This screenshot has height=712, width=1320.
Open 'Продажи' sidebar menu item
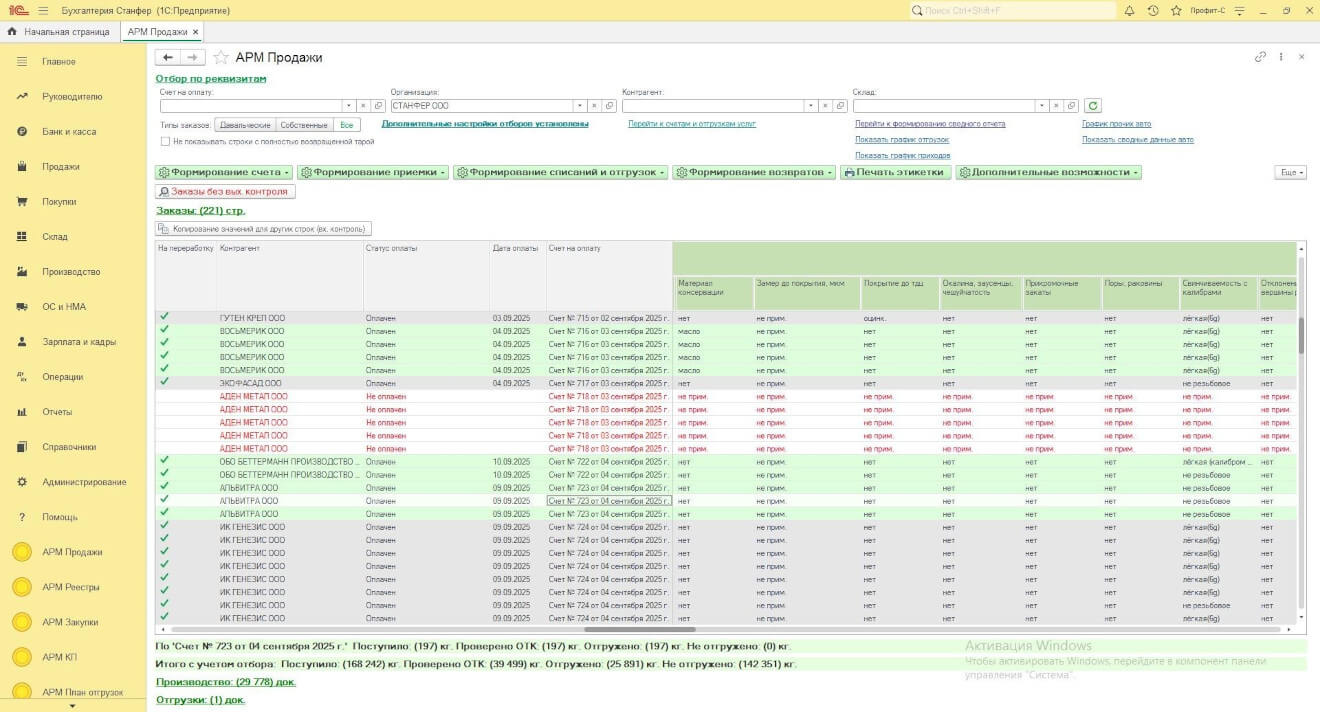(60, 167)
